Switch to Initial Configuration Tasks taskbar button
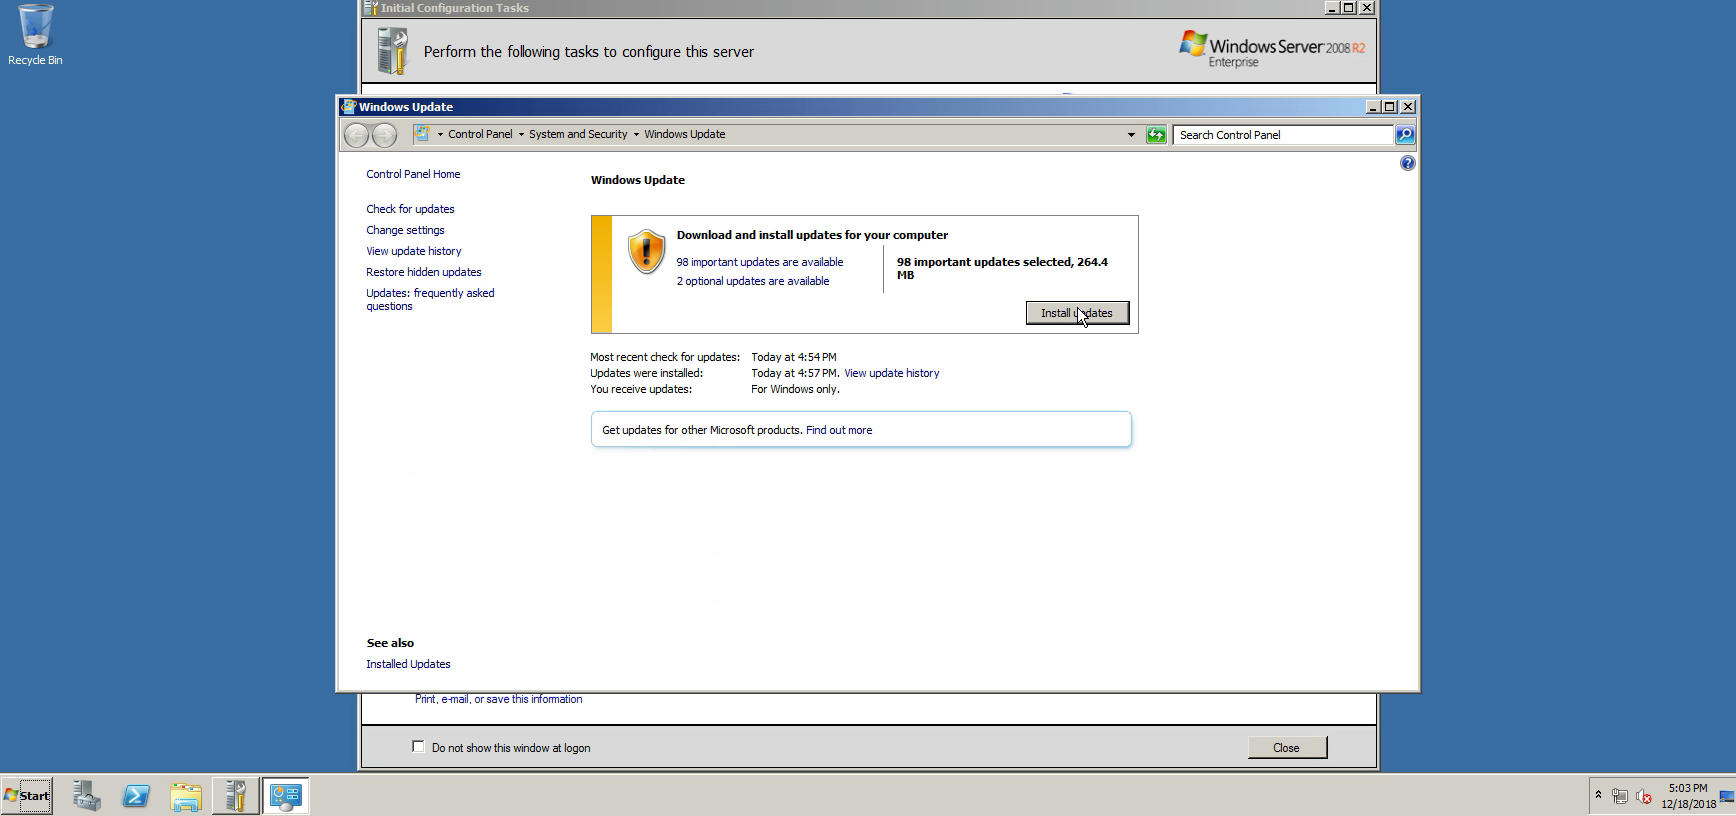Image resolution: width=1736 pixels, height=816 pixels. click(236, 796)
